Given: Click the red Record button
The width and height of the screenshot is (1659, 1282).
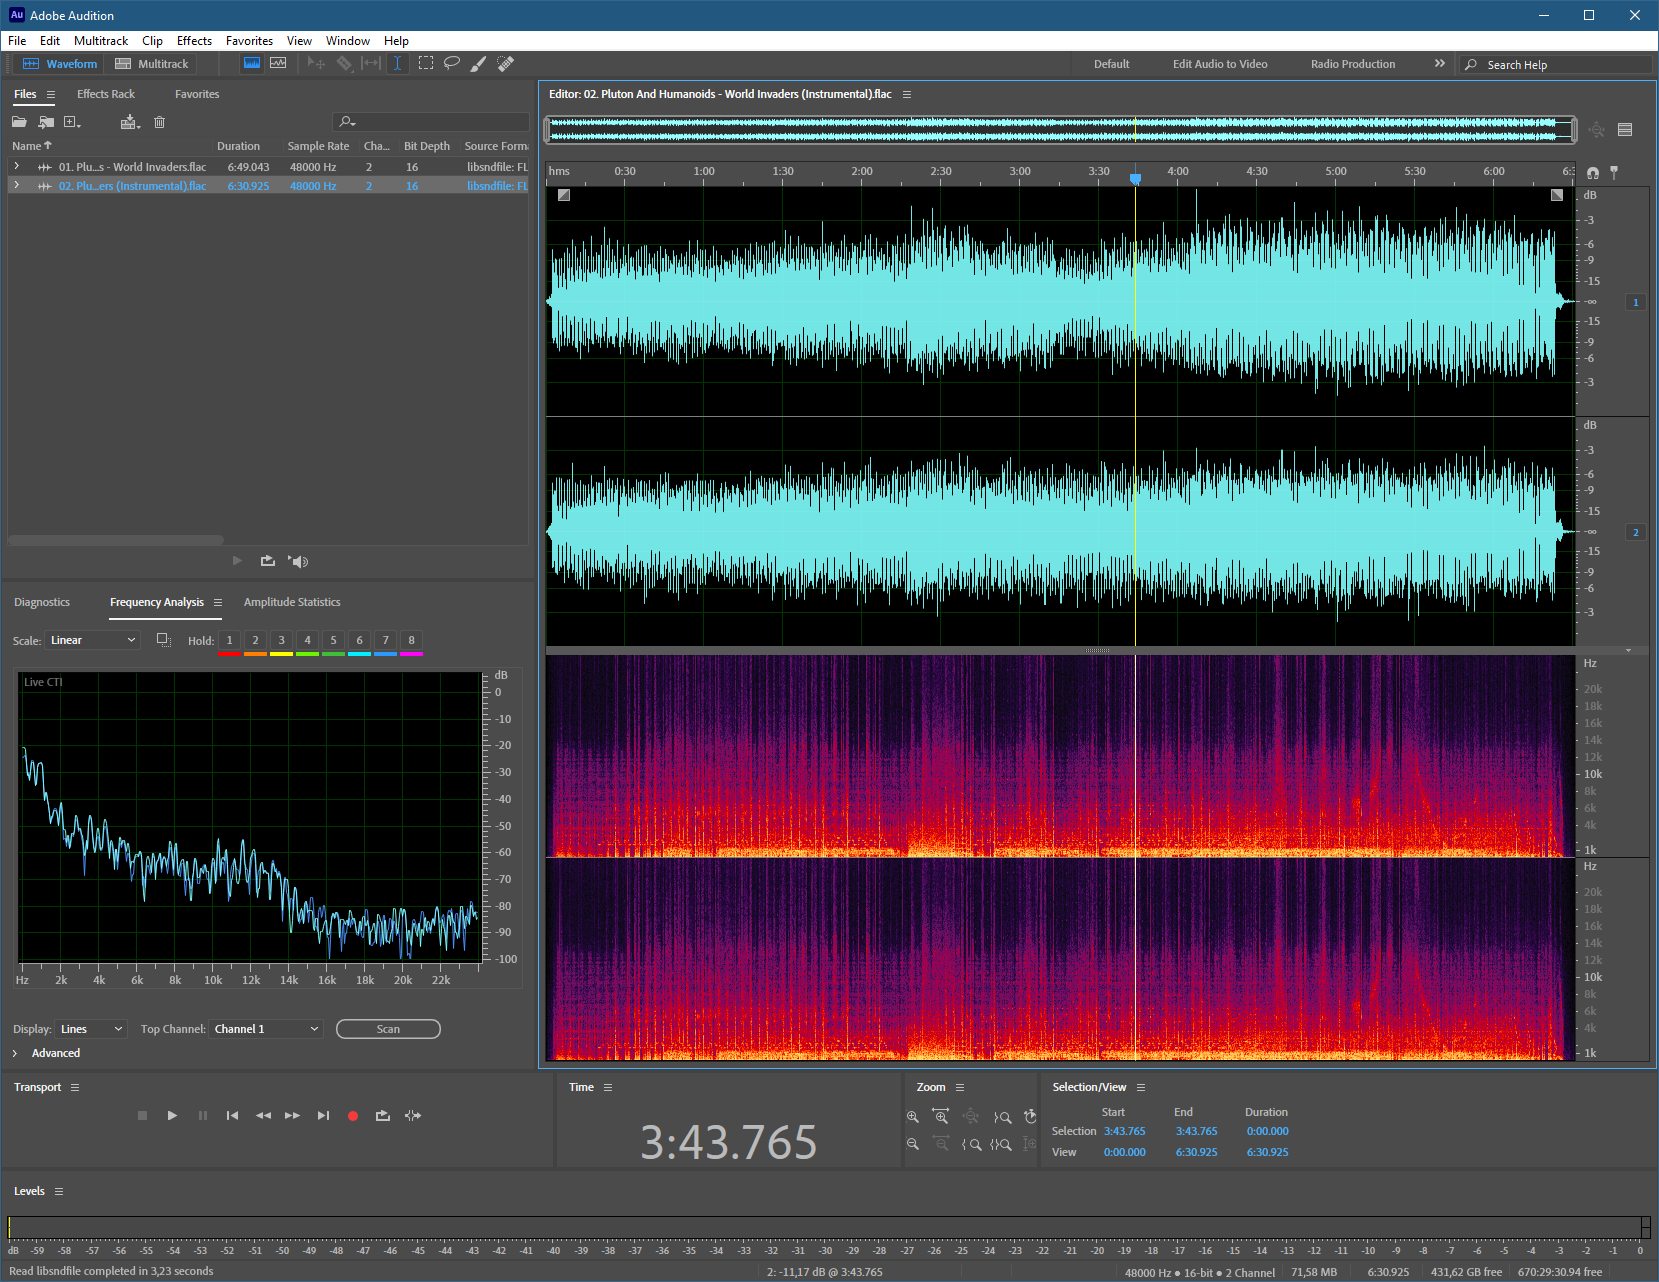Looking at the screenshot, I should 353,1116.
